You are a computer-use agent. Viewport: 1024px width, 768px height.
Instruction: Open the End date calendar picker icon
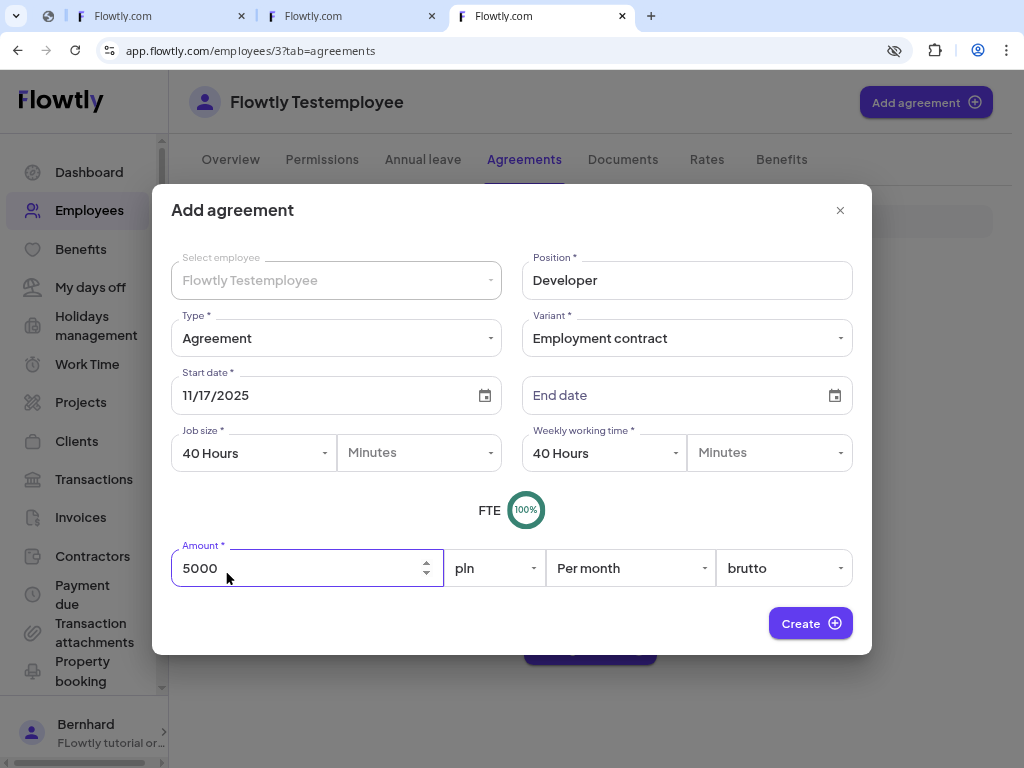coord(835,395)
